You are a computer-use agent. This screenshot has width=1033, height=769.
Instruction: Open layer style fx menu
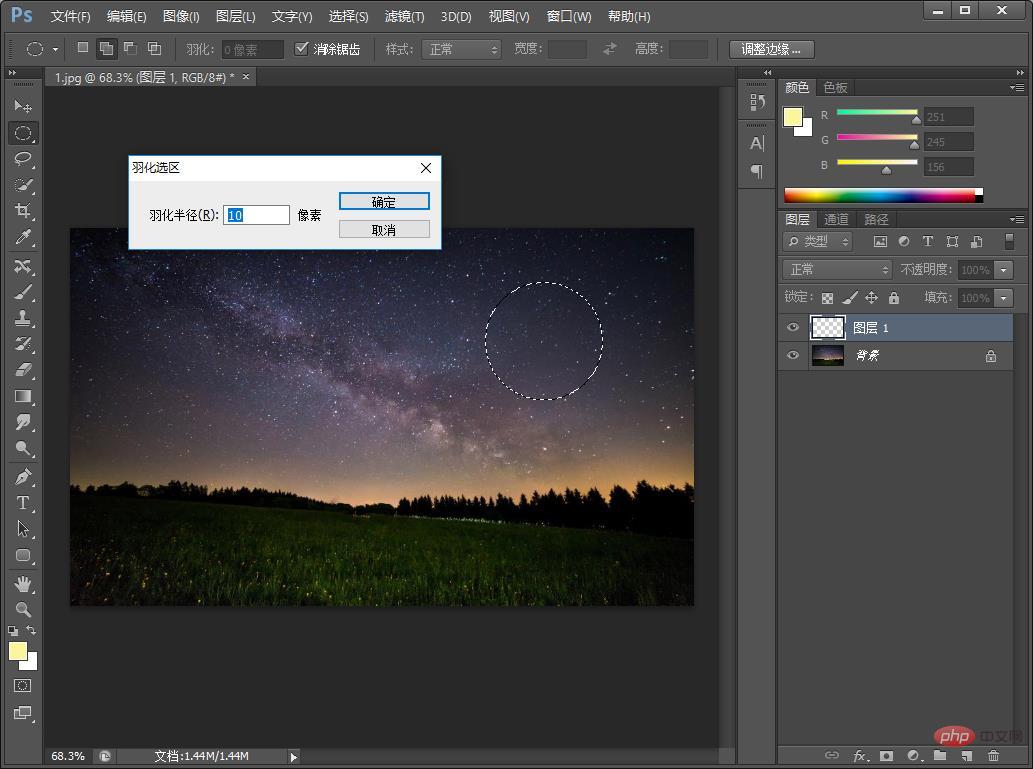tap(860, 756)
